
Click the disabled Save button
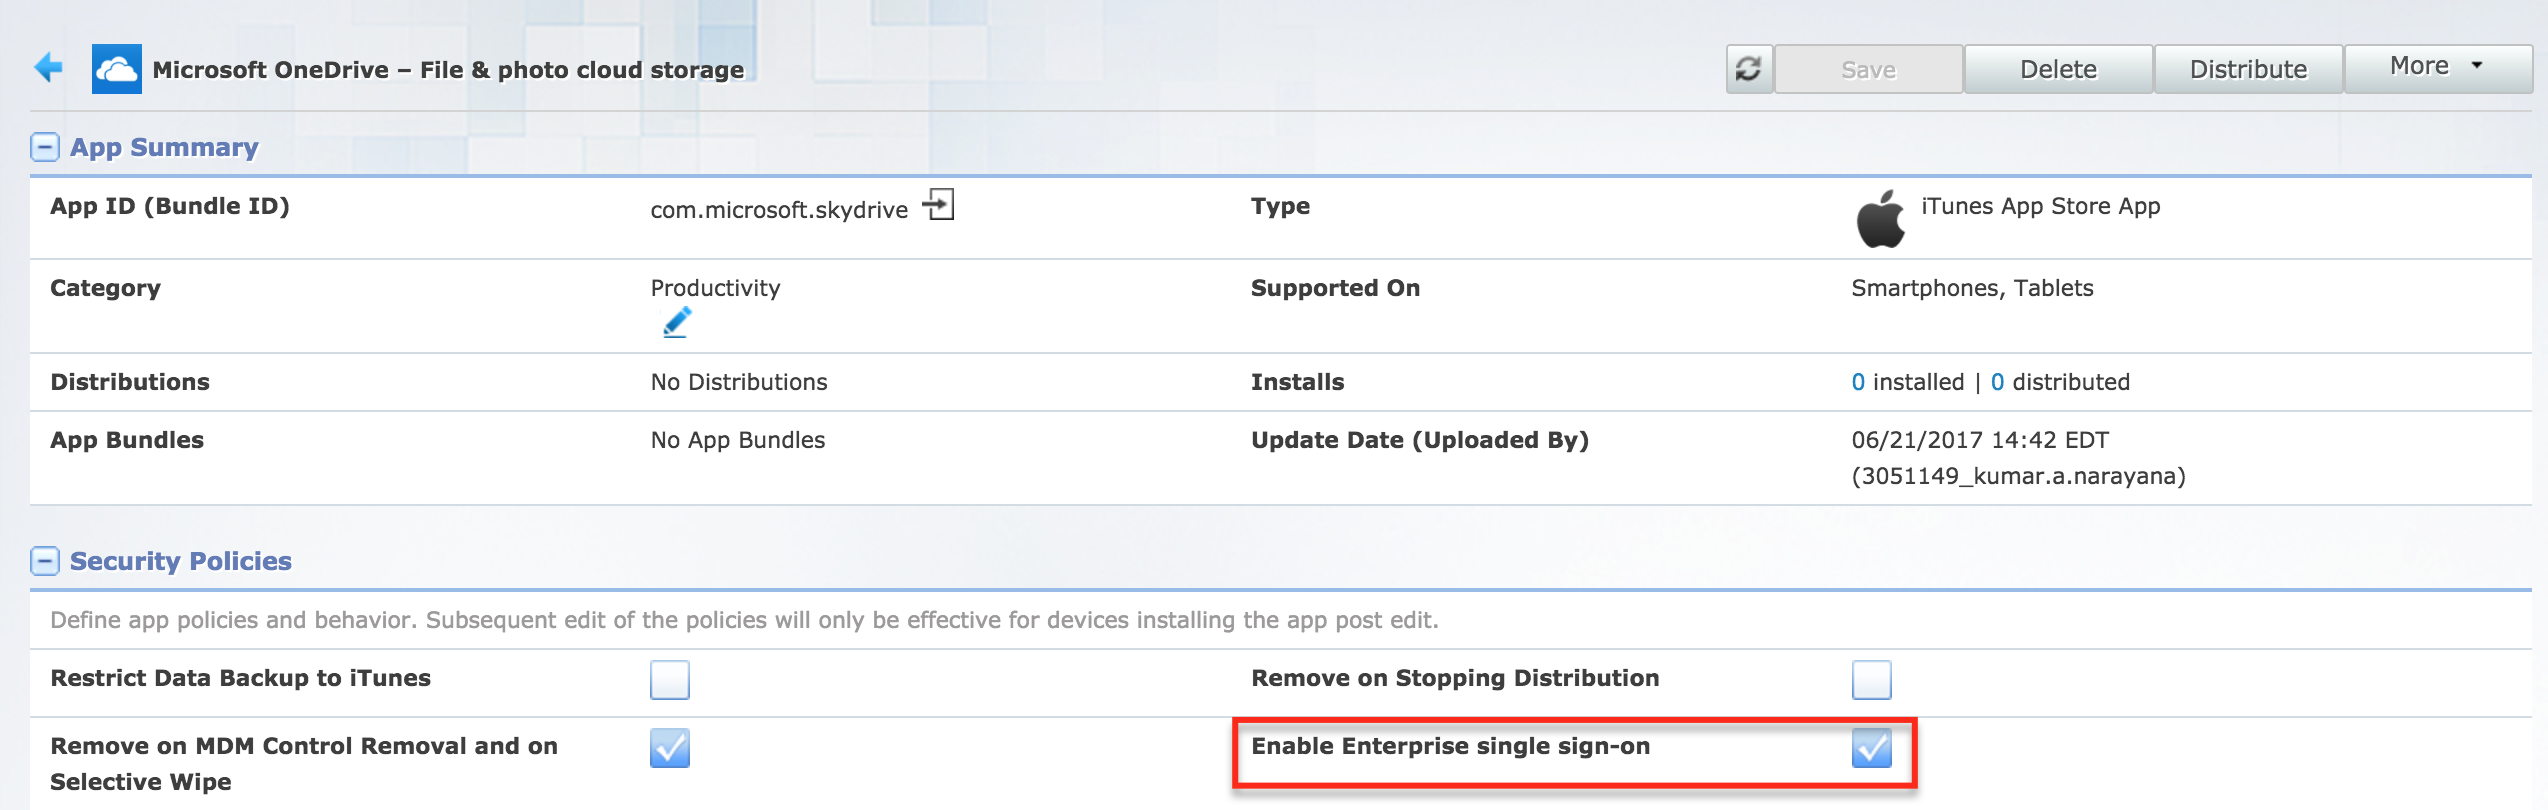(1868, 69)
